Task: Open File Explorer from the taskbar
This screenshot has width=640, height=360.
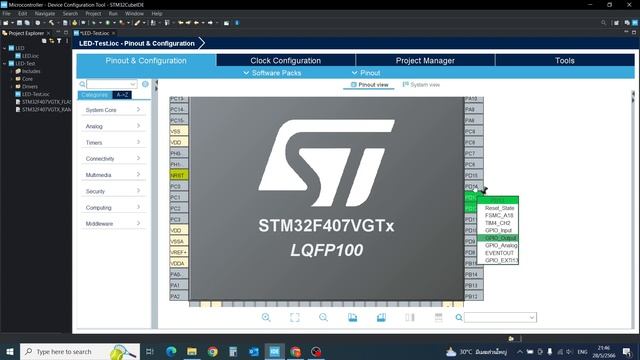Action: point(192,351)
